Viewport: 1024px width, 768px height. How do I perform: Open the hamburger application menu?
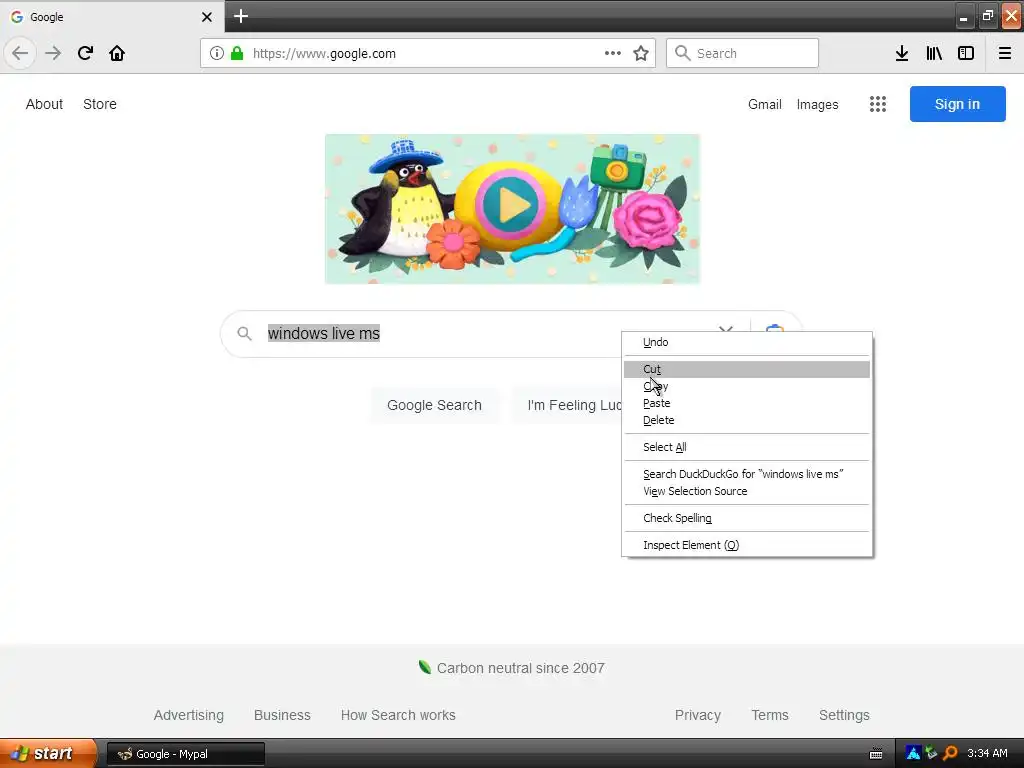pyautogui.click(x=1004, y=54)
